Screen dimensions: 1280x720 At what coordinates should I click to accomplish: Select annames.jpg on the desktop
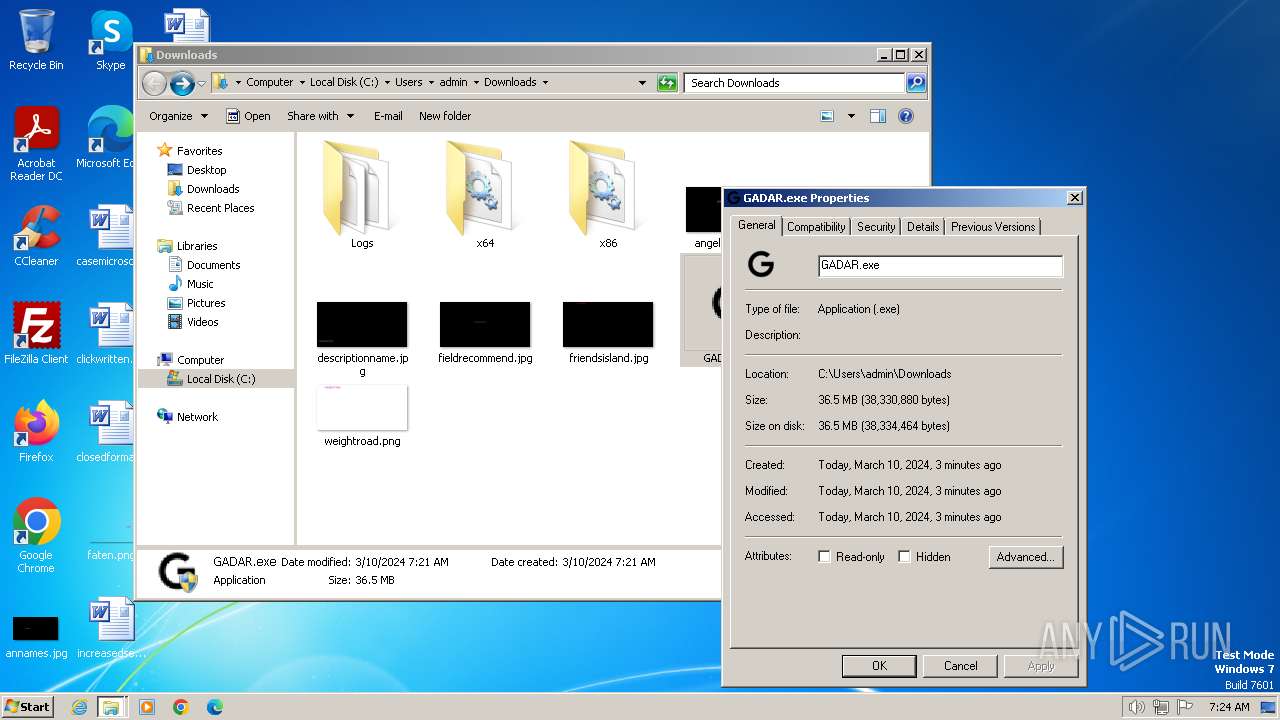pyautogui.click(x=36, y=637)
